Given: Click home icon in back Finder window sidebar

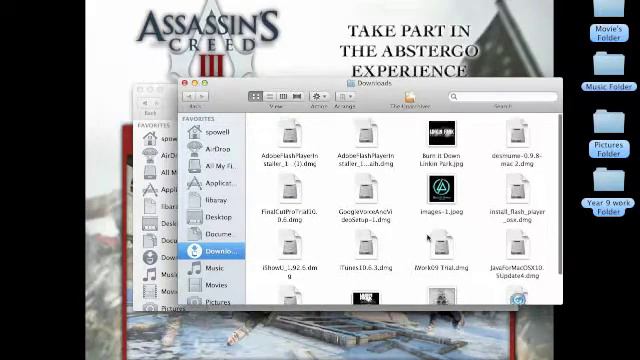Looking at the screenshot, I should 150,139.
